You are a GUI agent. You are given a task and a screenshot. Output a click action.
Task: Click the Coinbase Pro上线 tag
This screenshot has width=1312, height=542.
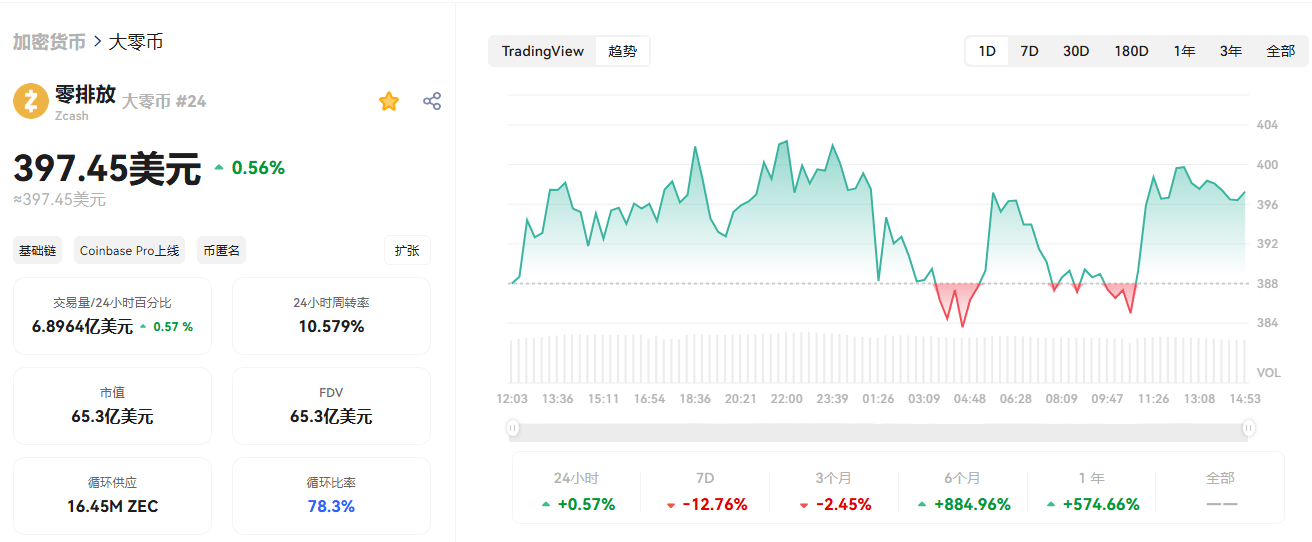[130, 251]
